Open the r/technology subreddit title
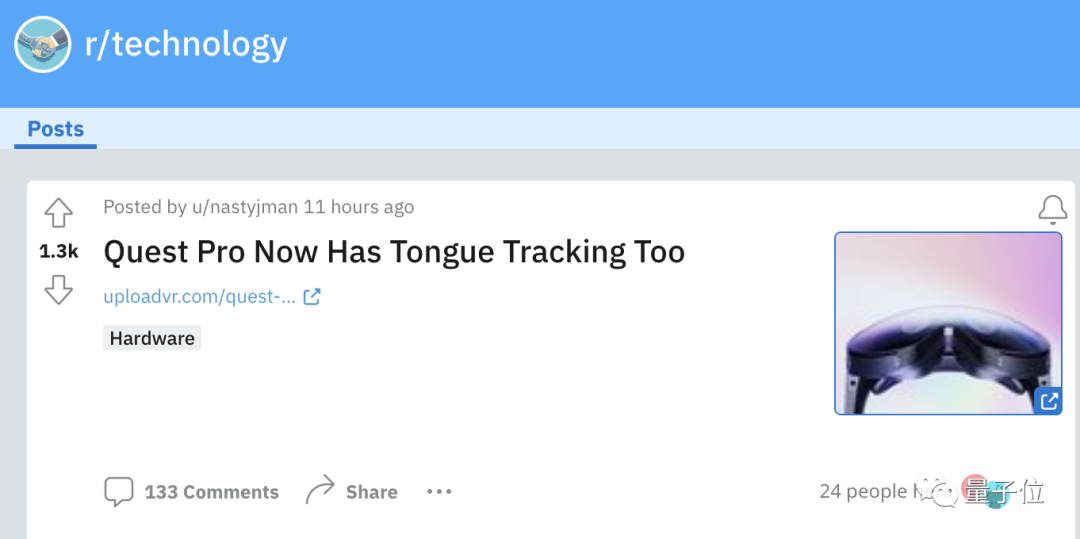This screenshot has height=539, width=1080. point(186,44)
